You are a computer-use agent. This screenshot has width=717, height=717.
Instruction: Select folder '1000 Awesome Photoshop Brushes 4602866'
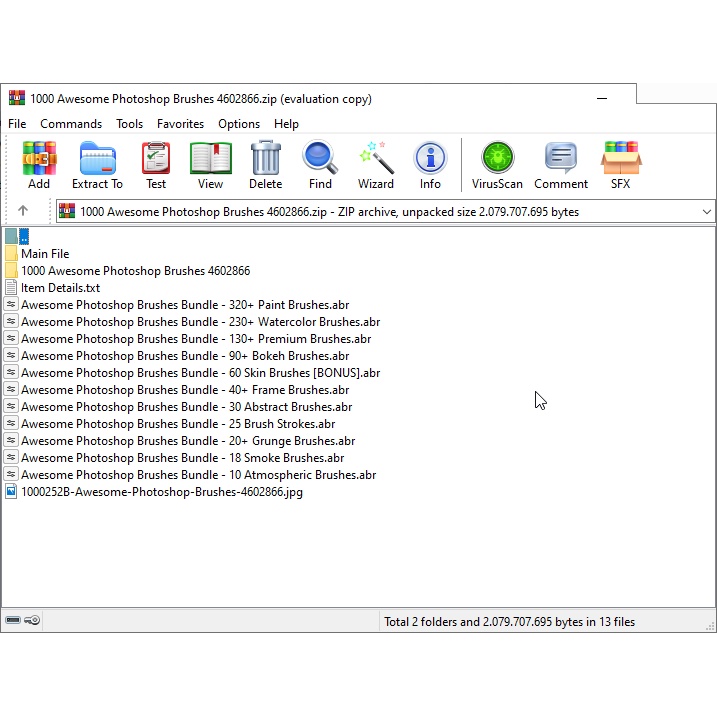(x=135, y=271)
